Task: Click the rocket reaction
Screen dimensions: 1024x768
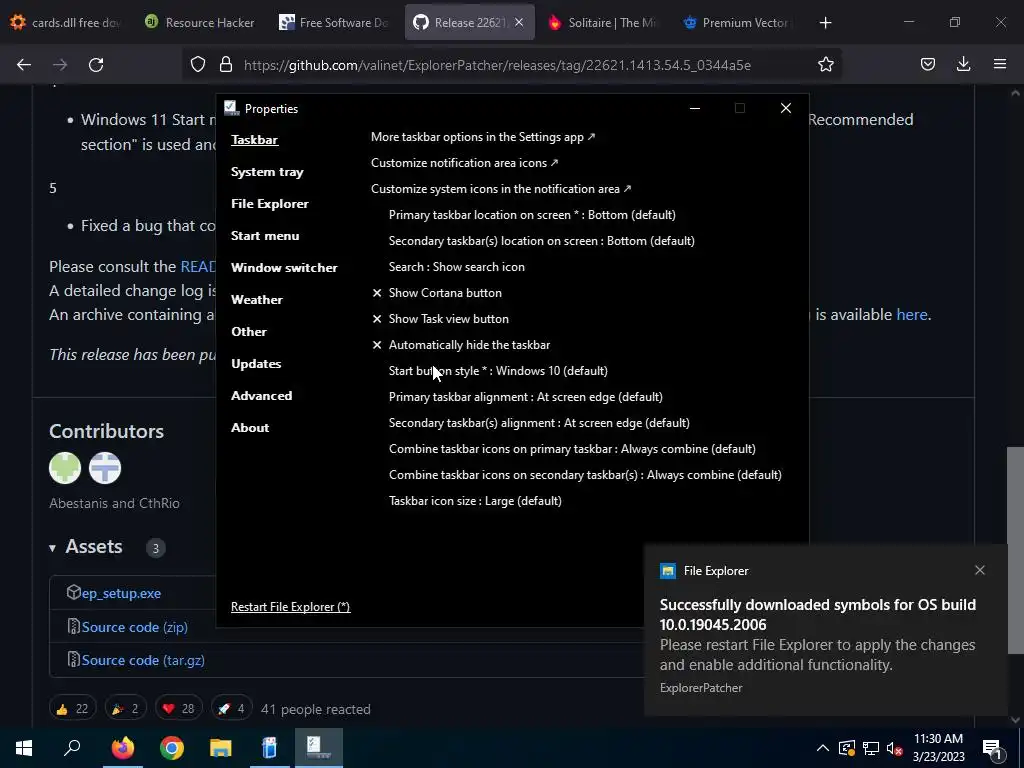Action: coord(231,709)
